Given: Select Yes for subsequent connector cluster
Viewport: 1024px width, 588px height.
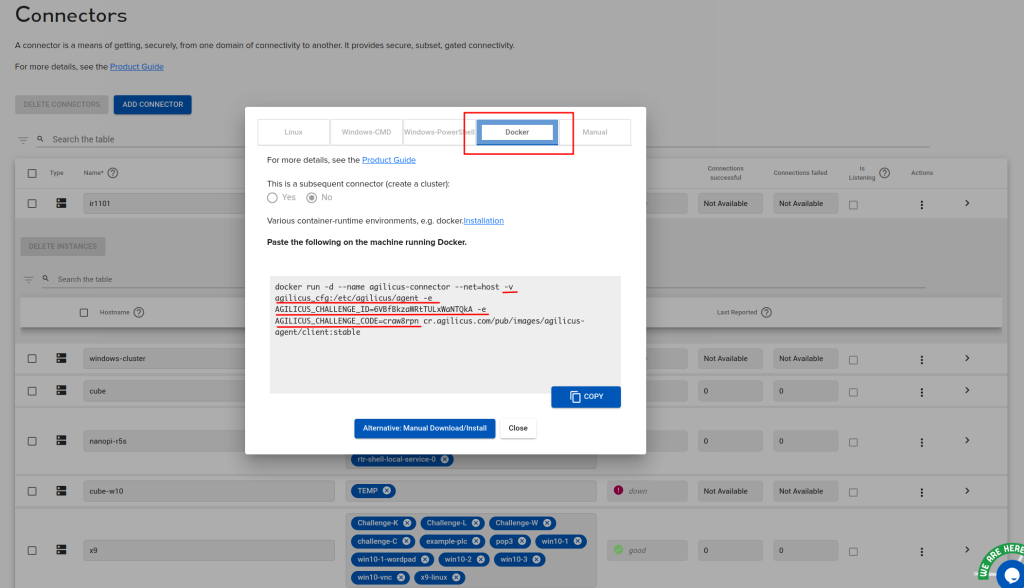Looking at the screenshot, I should point(271,197).
